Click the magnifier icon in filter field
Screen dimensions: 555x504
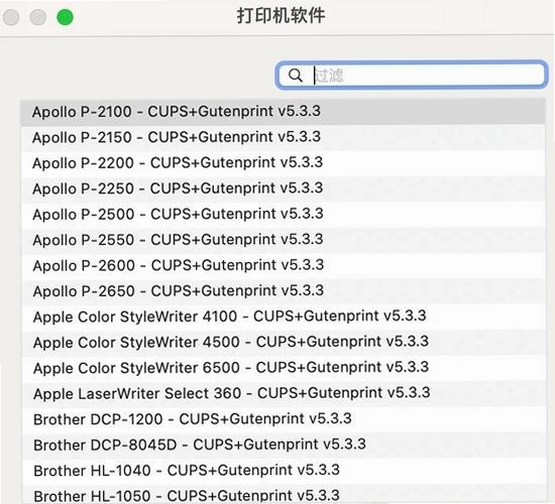[295, 75]
